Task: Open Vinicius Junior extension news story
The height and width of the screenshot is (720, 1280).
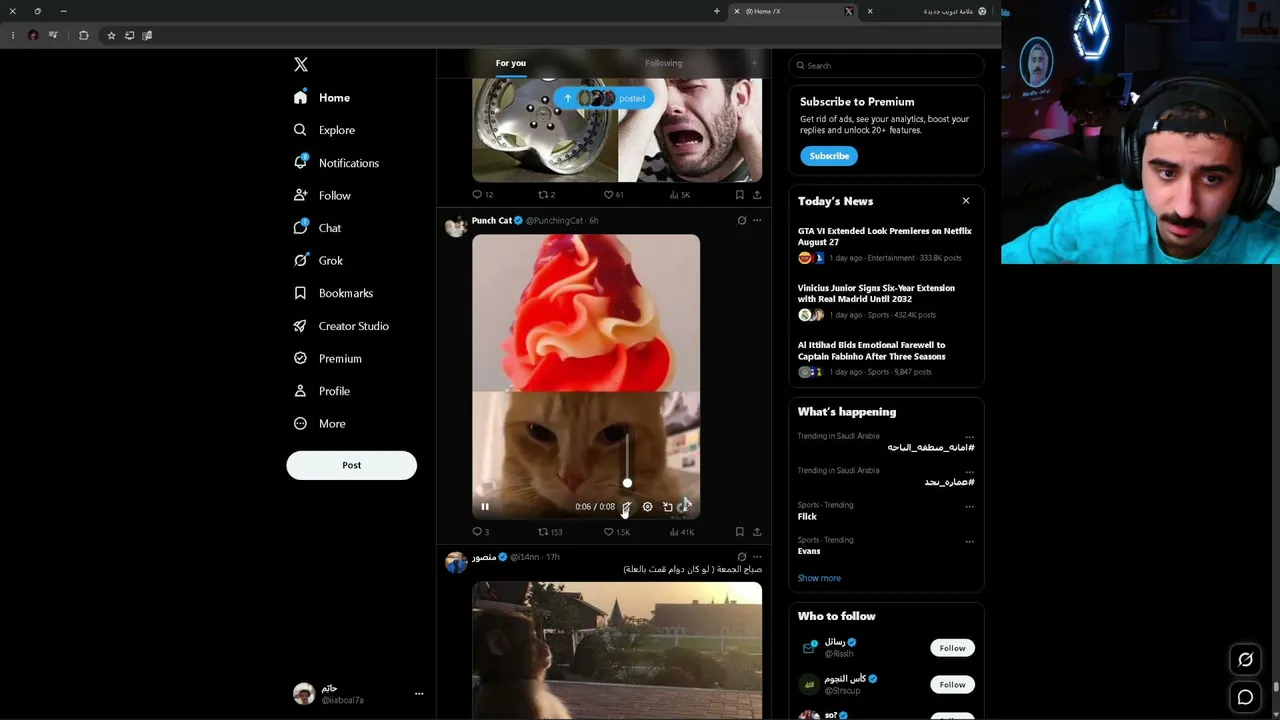Action: [886, 302]
